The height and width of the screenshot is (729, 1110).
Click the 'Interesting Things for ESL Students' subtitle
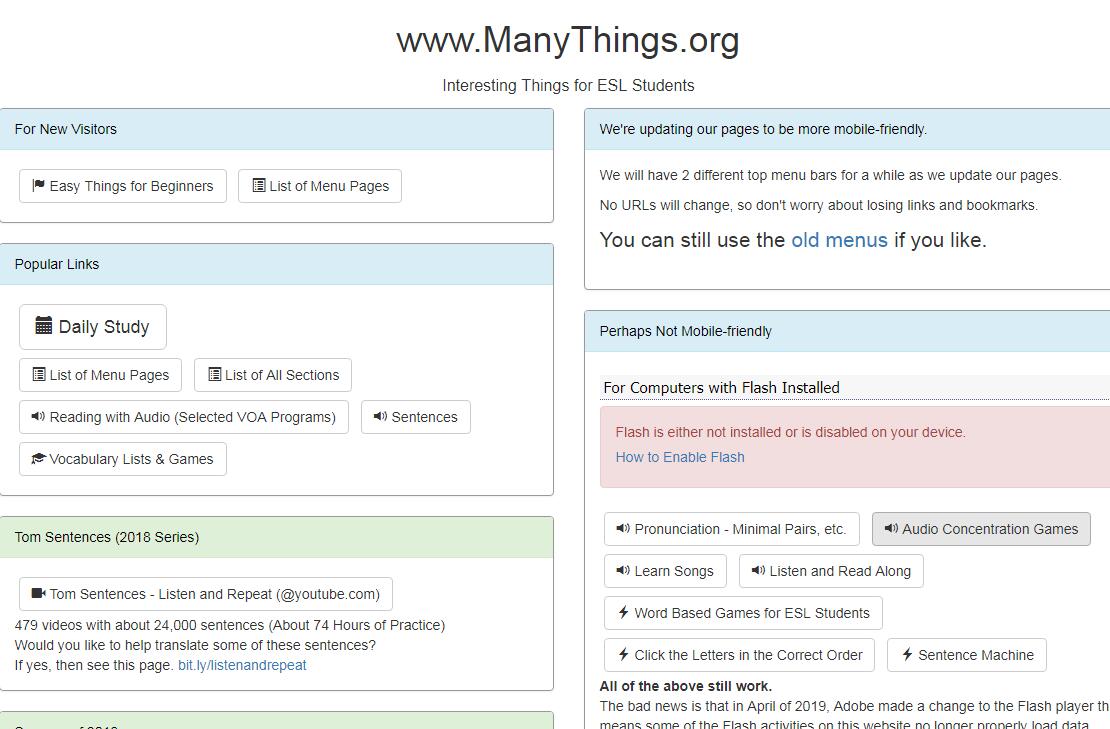[568, 86]
